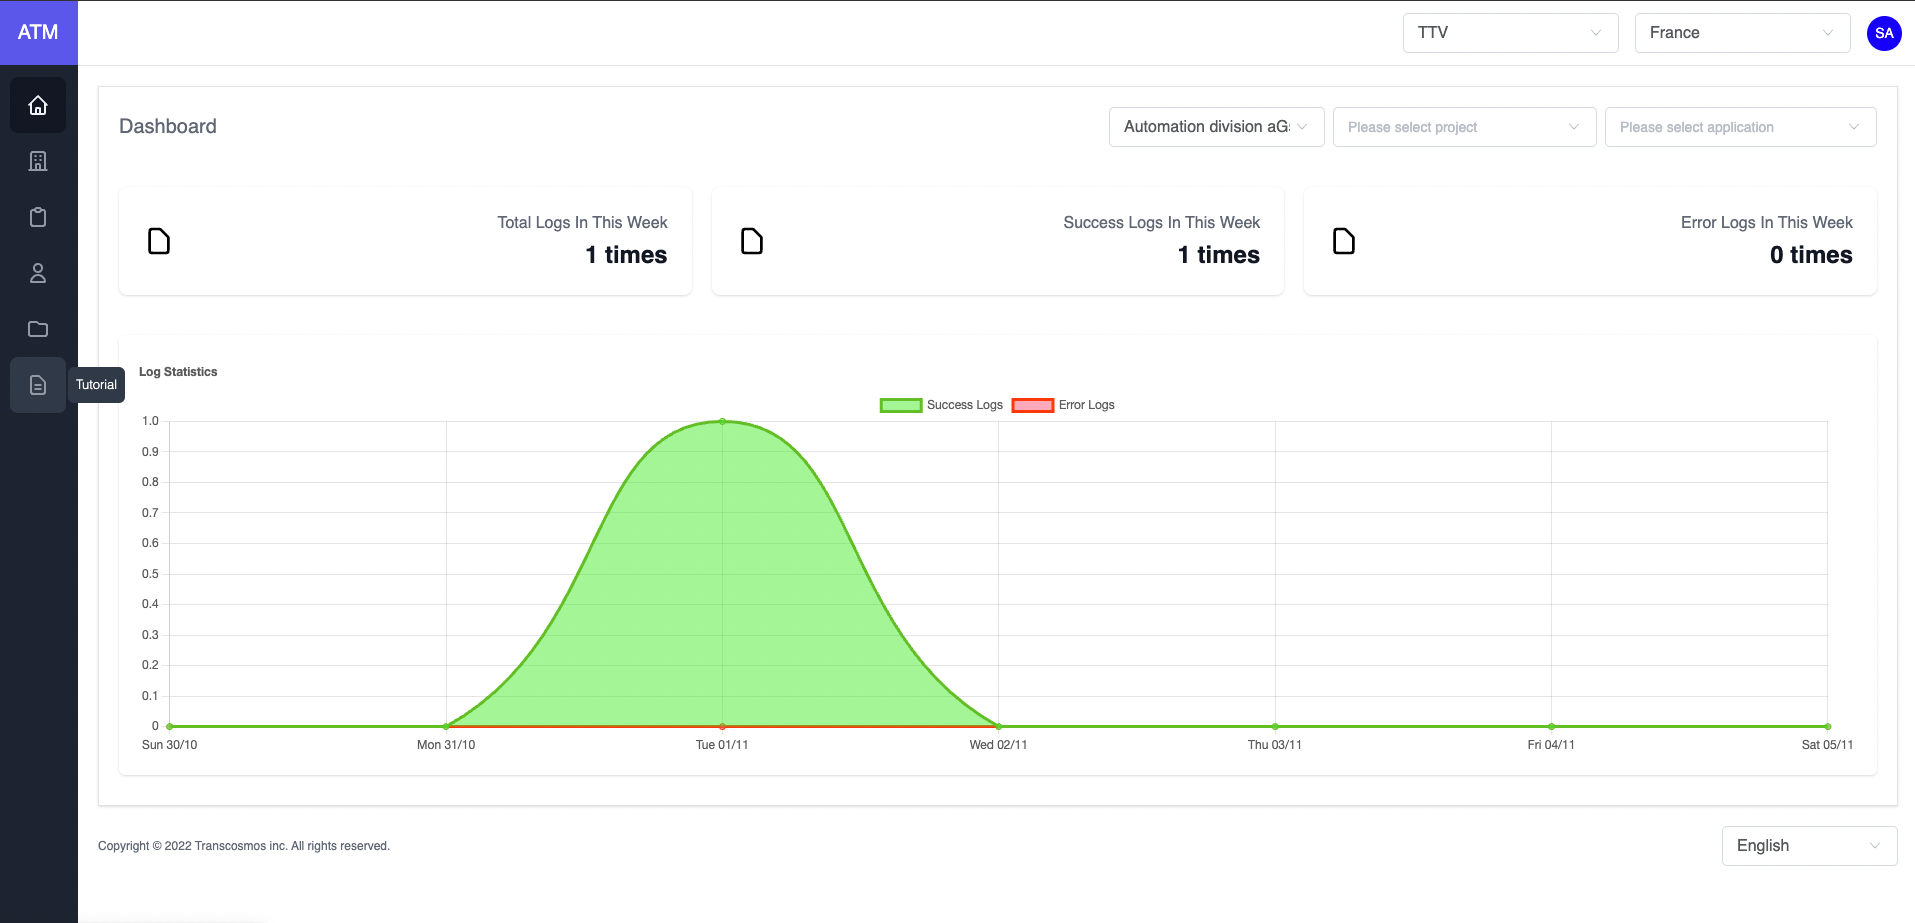Open the 'Please select project' dropdown
Screen dimensions: 1915x923
point(1464,127)
